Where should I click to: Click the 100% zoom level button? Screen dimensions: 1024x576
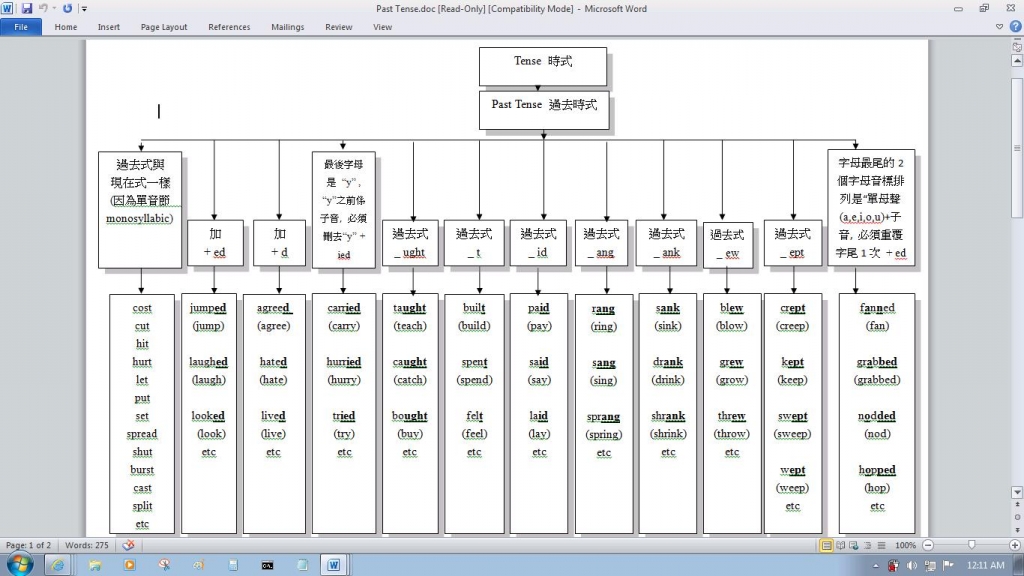pos(906,545)
